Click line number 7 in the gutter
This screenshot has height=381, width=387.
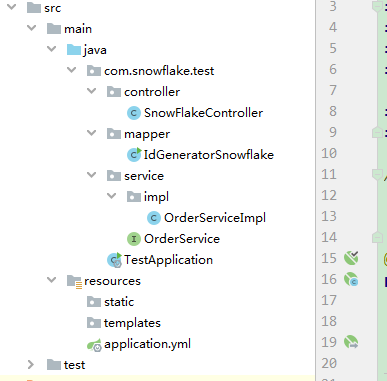point(333,90)
